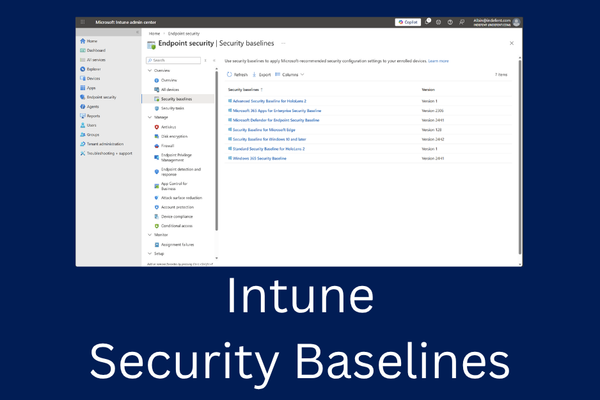Click the Endpoint security breadcrumb
This screenshot has height=400, width=600.
[184, 34]
